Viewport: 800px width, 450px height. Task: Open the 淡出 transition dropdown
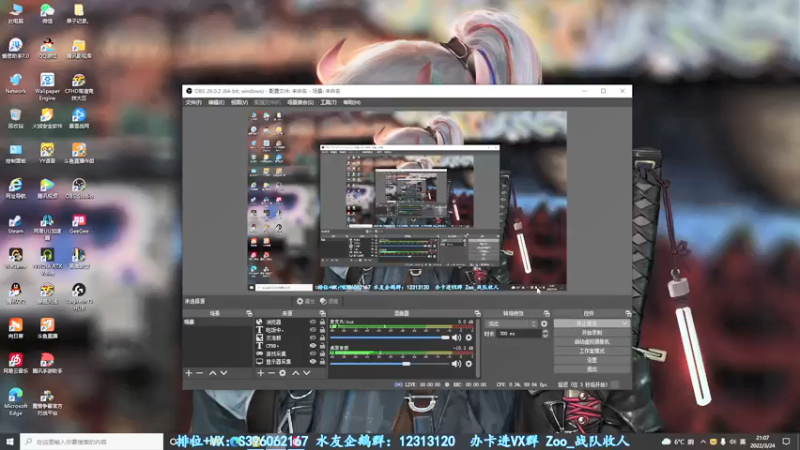click(x=511, y=323)
